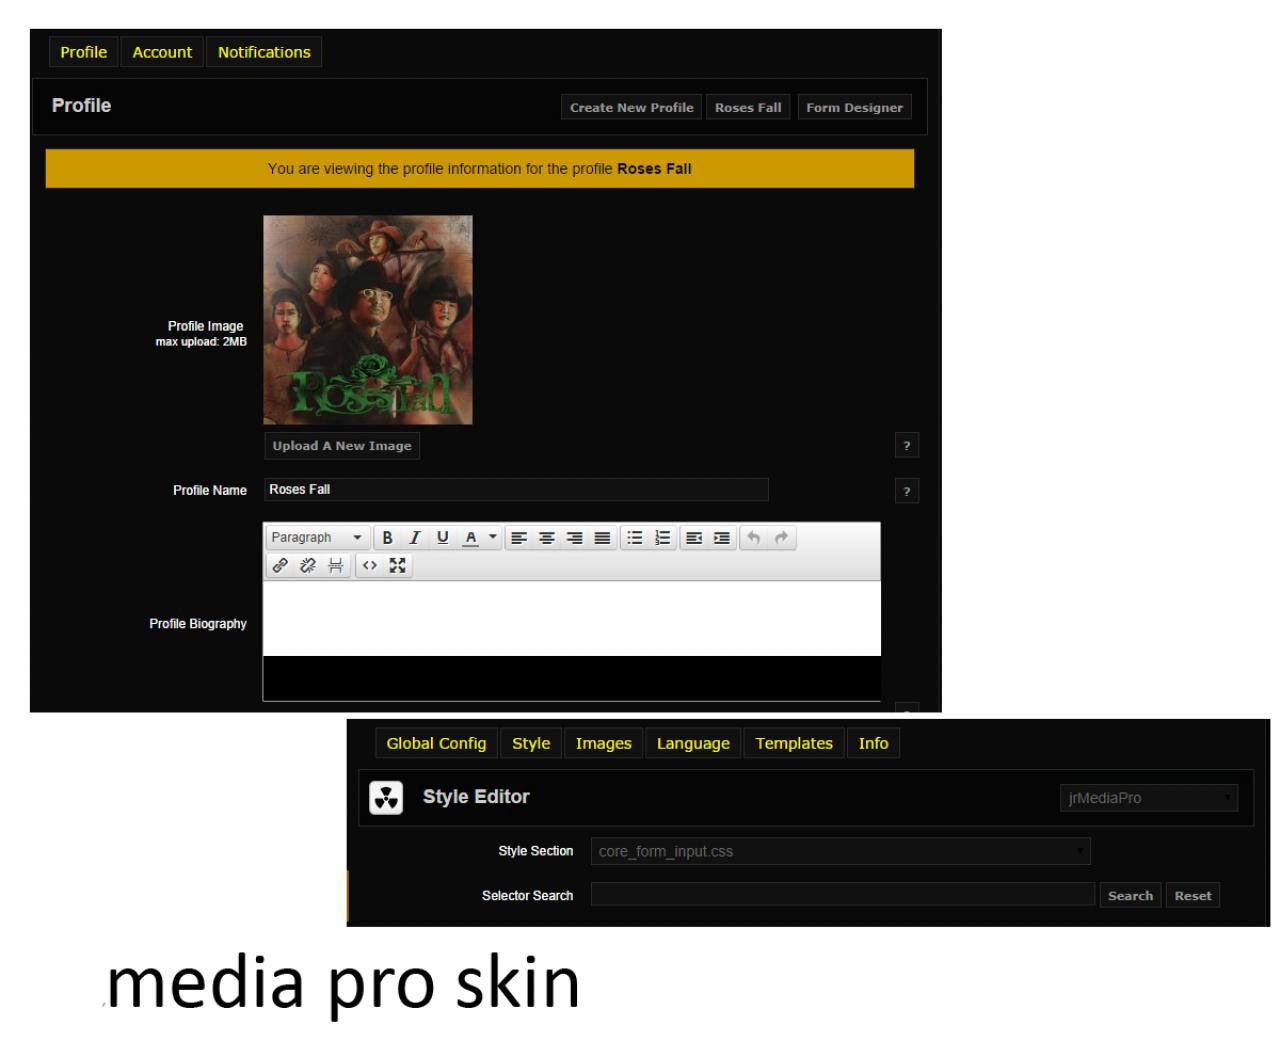1280x1041 pixels.
Task: Increase the paragraph indent
Action: click(722, 538)
